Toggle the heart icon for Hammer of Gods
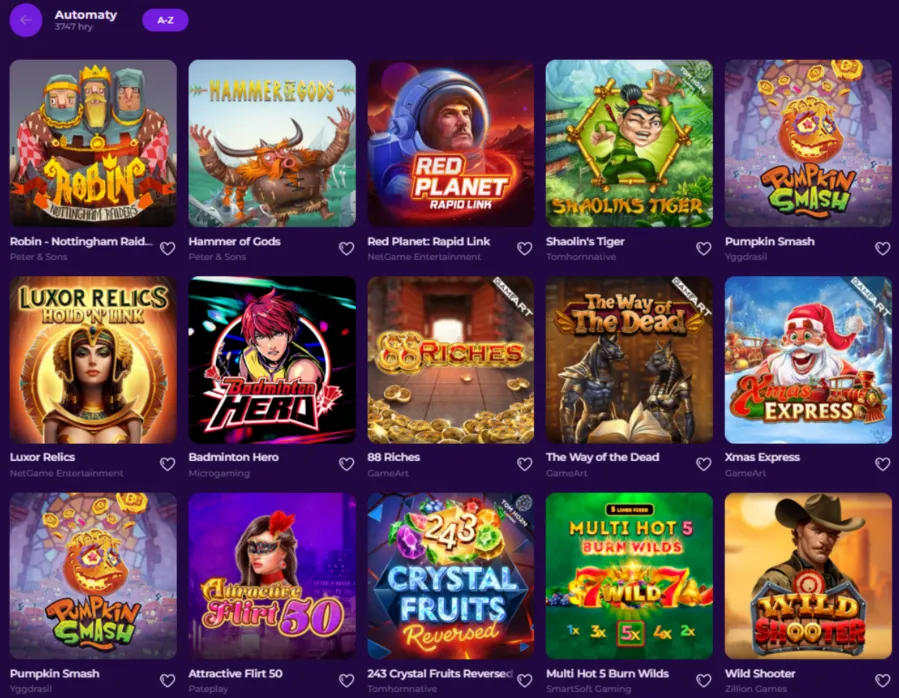 346,248
